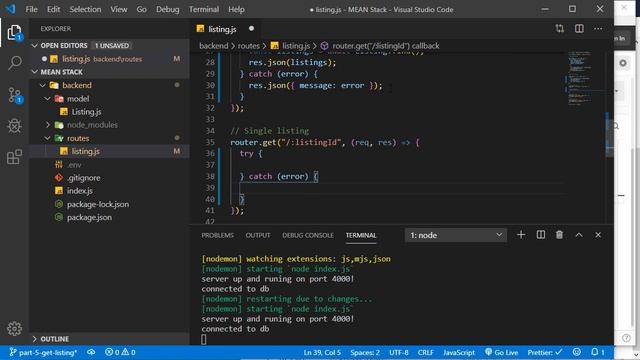This screenshot has height=360, width=640.
Task: Click the feedback smiley in status bar
Action: [x=576, y=352]
